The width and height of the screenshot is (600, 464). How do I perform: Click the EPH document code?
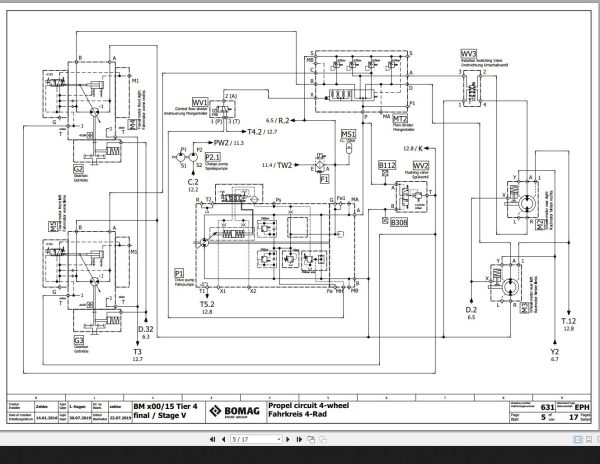582,408
